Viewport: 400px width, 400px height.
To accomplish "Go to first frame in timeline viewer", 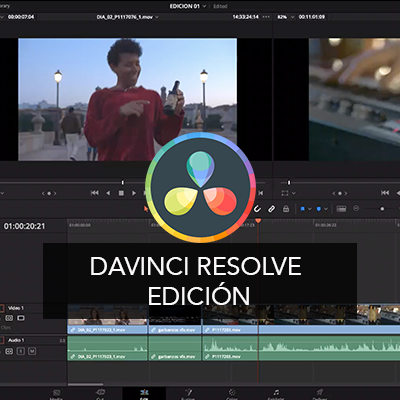I will pyautogui.click(x=385, y=193).
